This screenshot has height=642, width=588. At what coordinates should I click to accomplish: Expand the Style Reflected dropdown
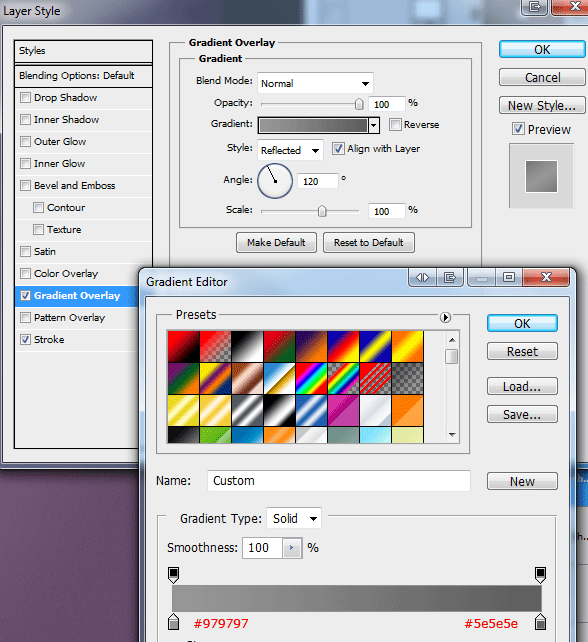pos(290,150)
